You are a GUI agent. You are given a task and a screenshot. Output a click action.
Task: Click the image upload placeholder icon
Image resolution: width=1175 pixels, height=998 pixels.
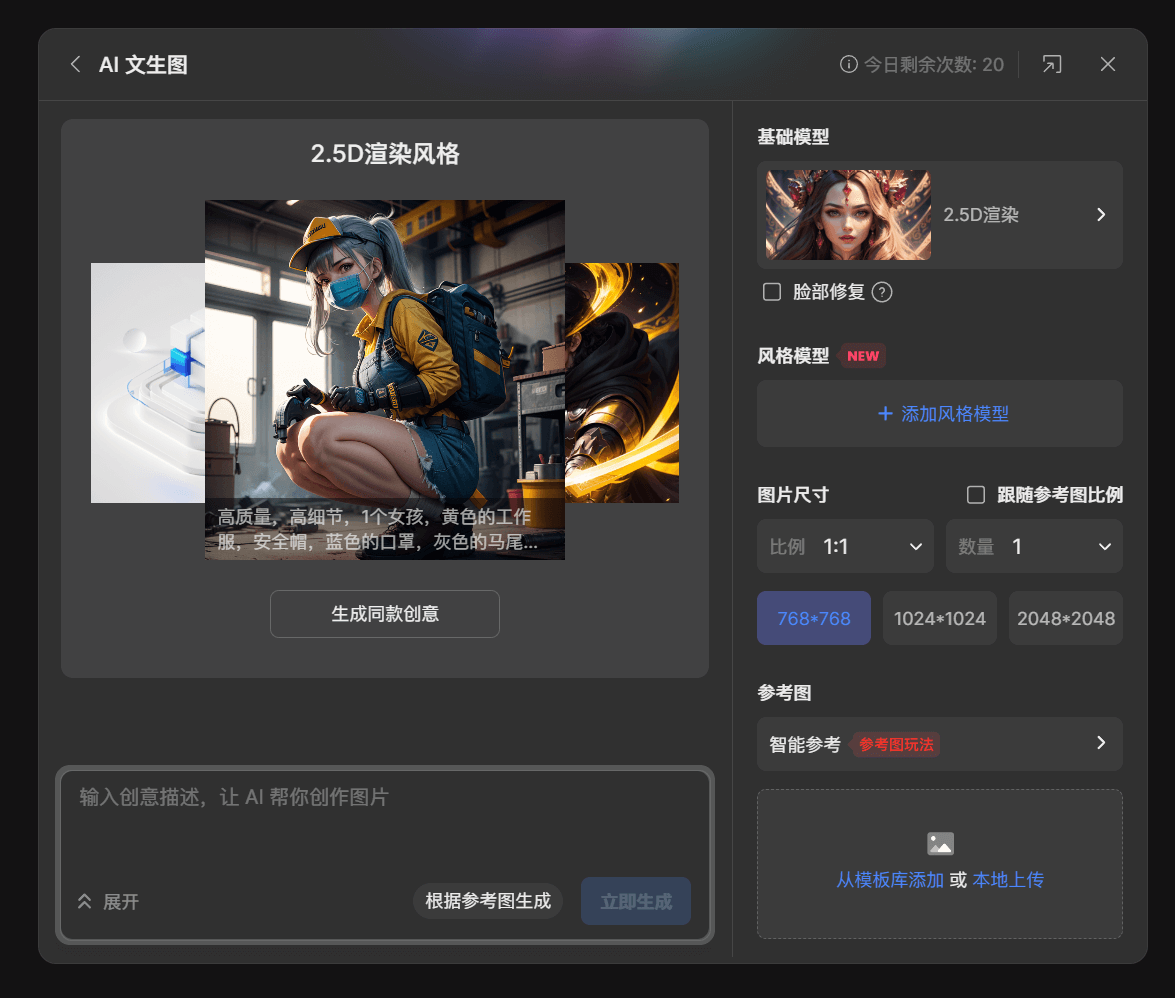pos(940,843)
